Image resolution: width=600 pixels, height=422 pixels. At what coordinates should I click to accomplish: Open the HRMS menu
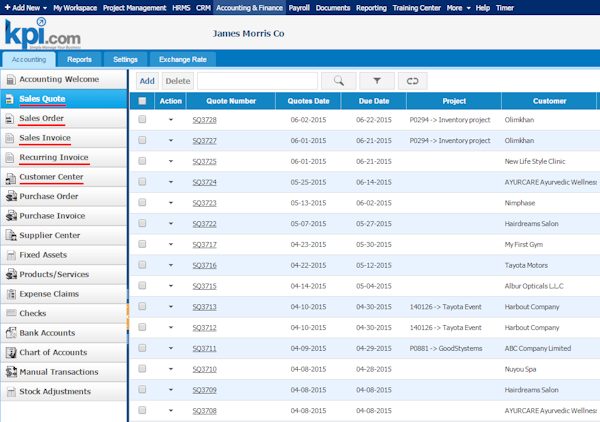[181, 8]
